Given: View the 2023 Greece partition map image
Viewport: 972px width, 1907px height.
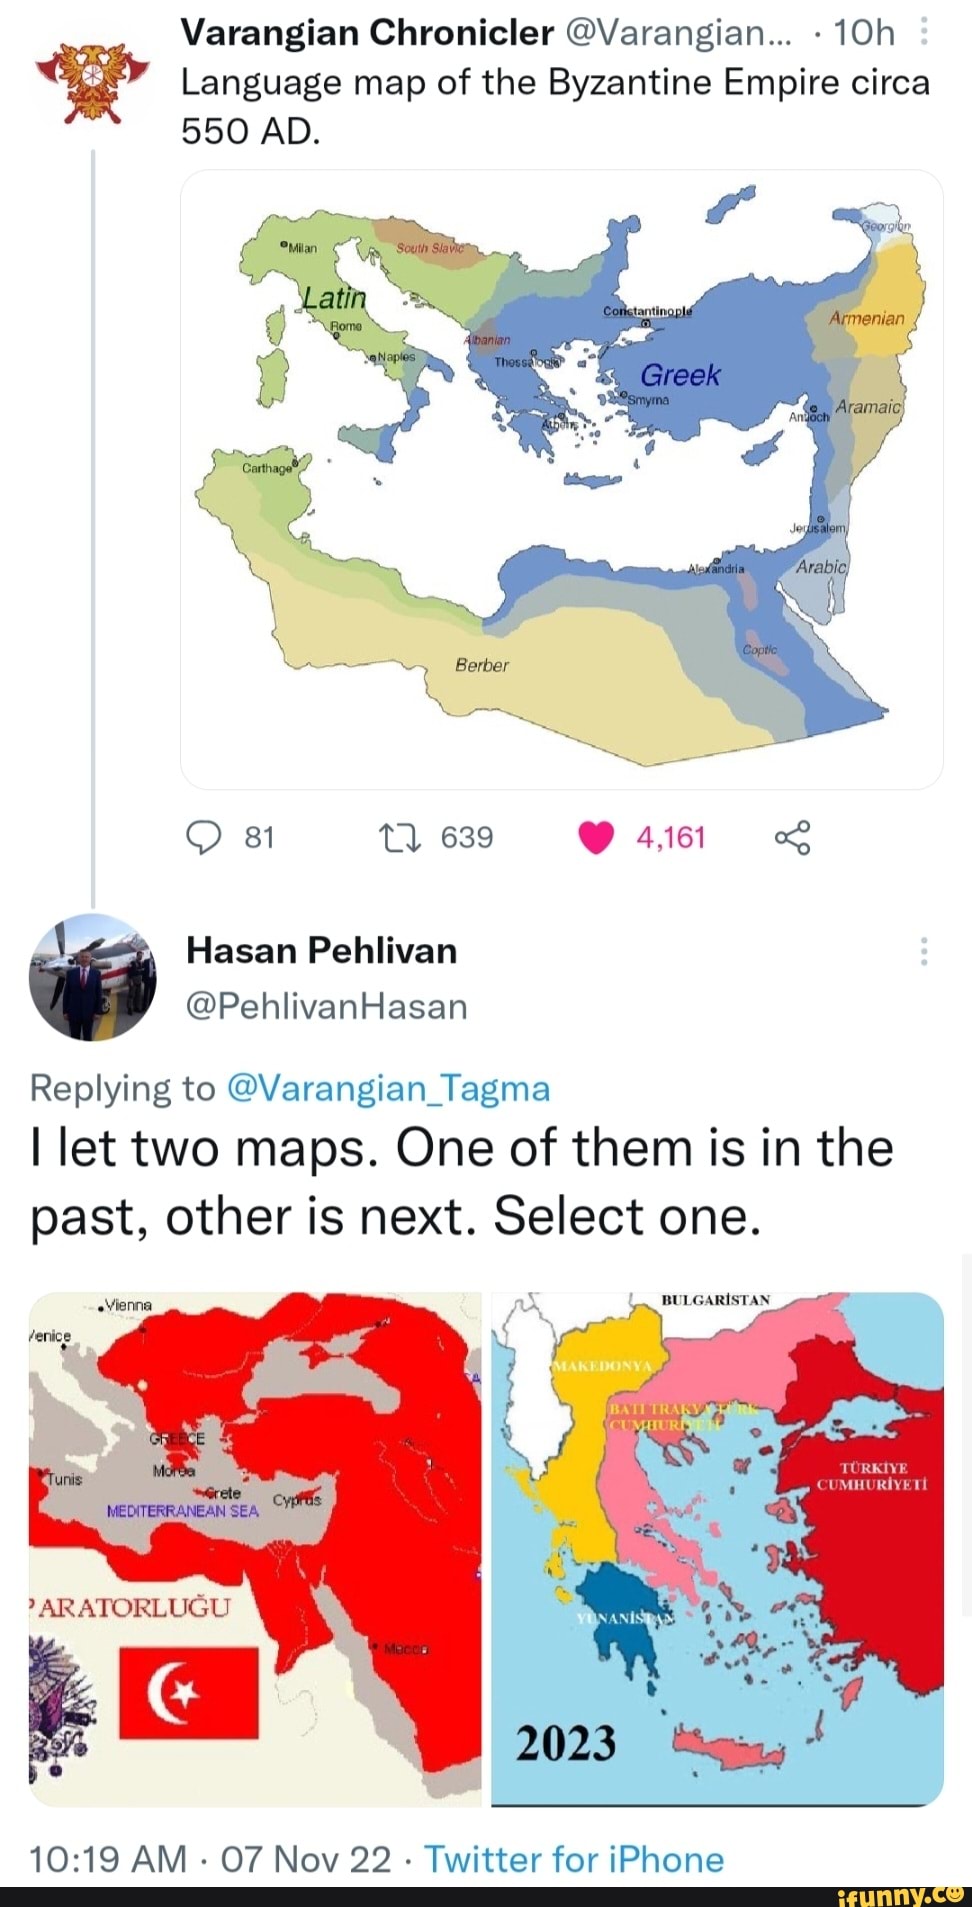Looking at the screenshot, I should [717, 1548].
